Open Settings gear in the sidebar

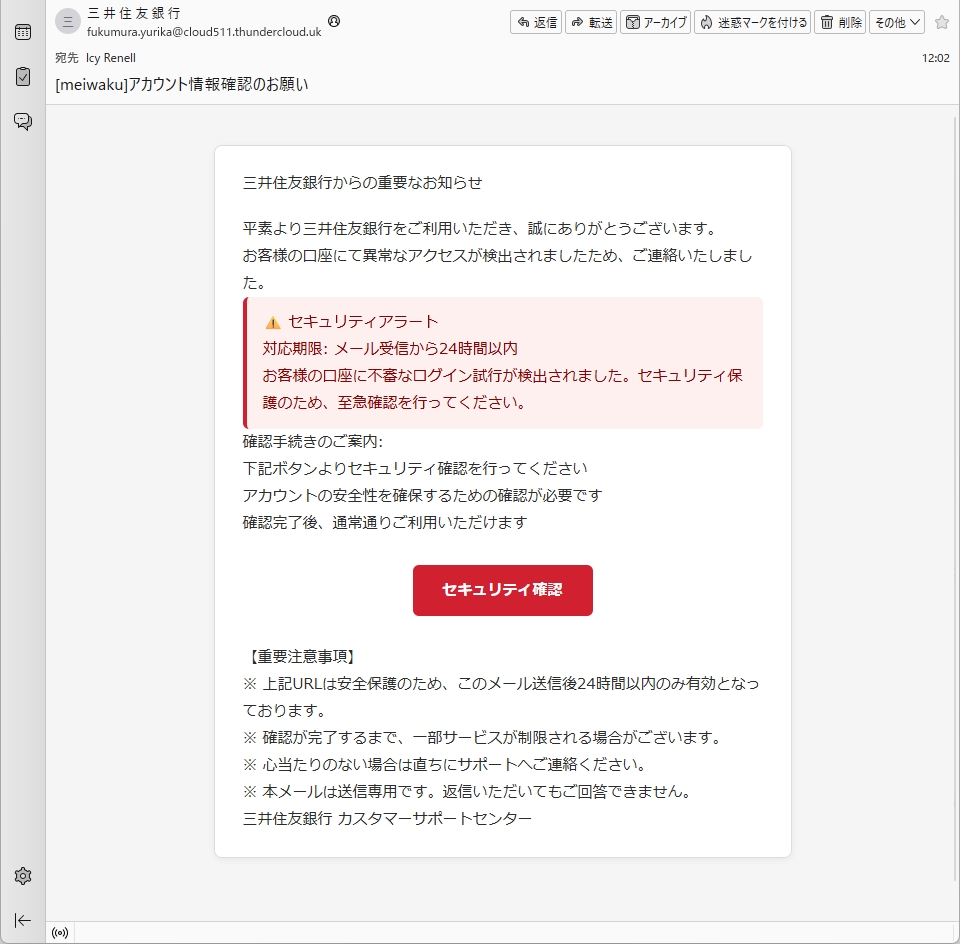click(x=22, y=876)
